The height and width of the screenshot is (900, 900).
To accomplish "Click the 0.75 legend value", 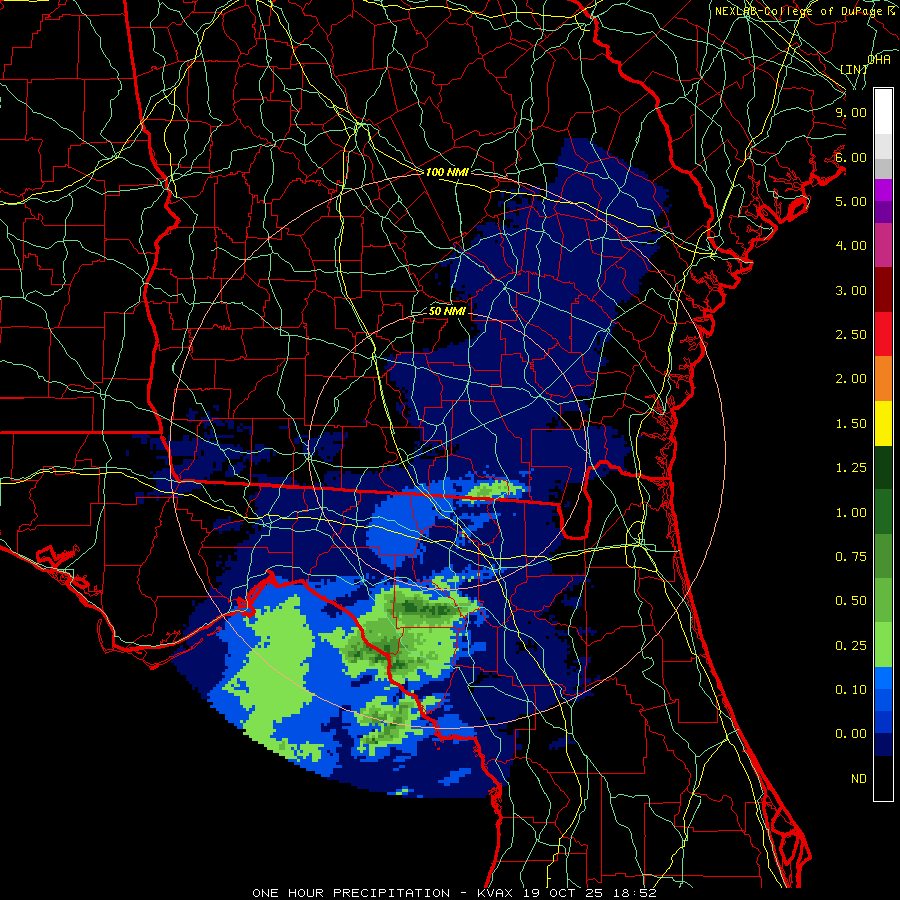I will (x=851, y=557).
